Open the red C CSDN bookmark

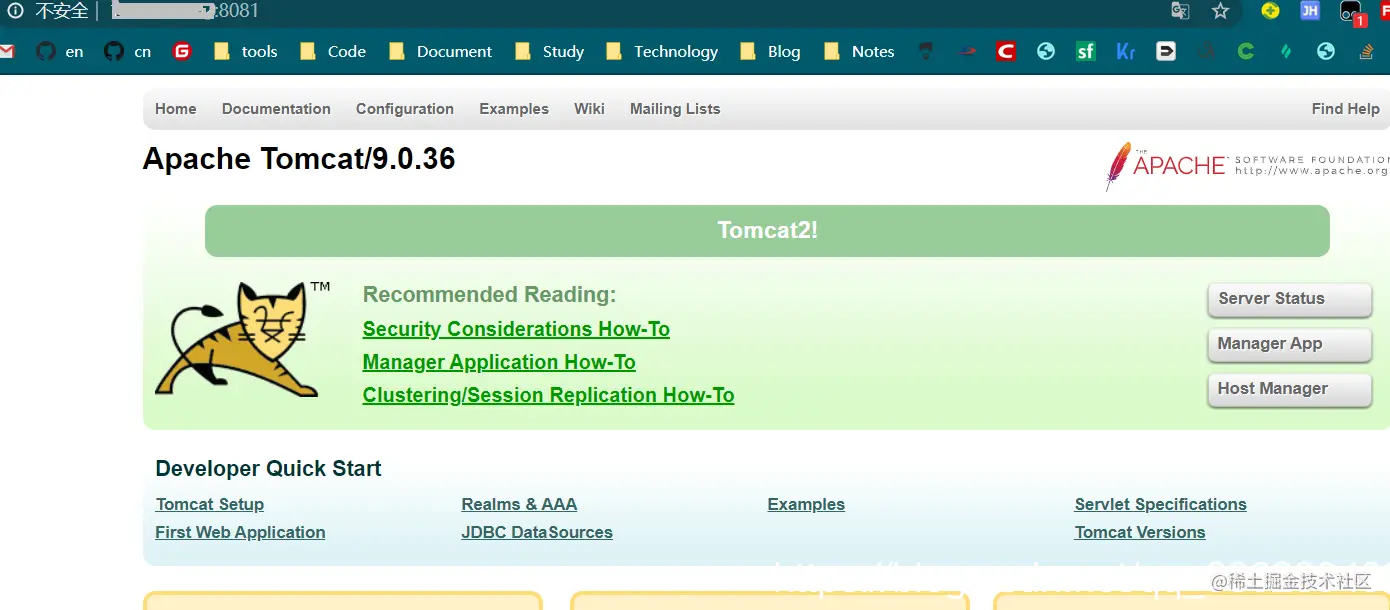(x=1006, y=51)
